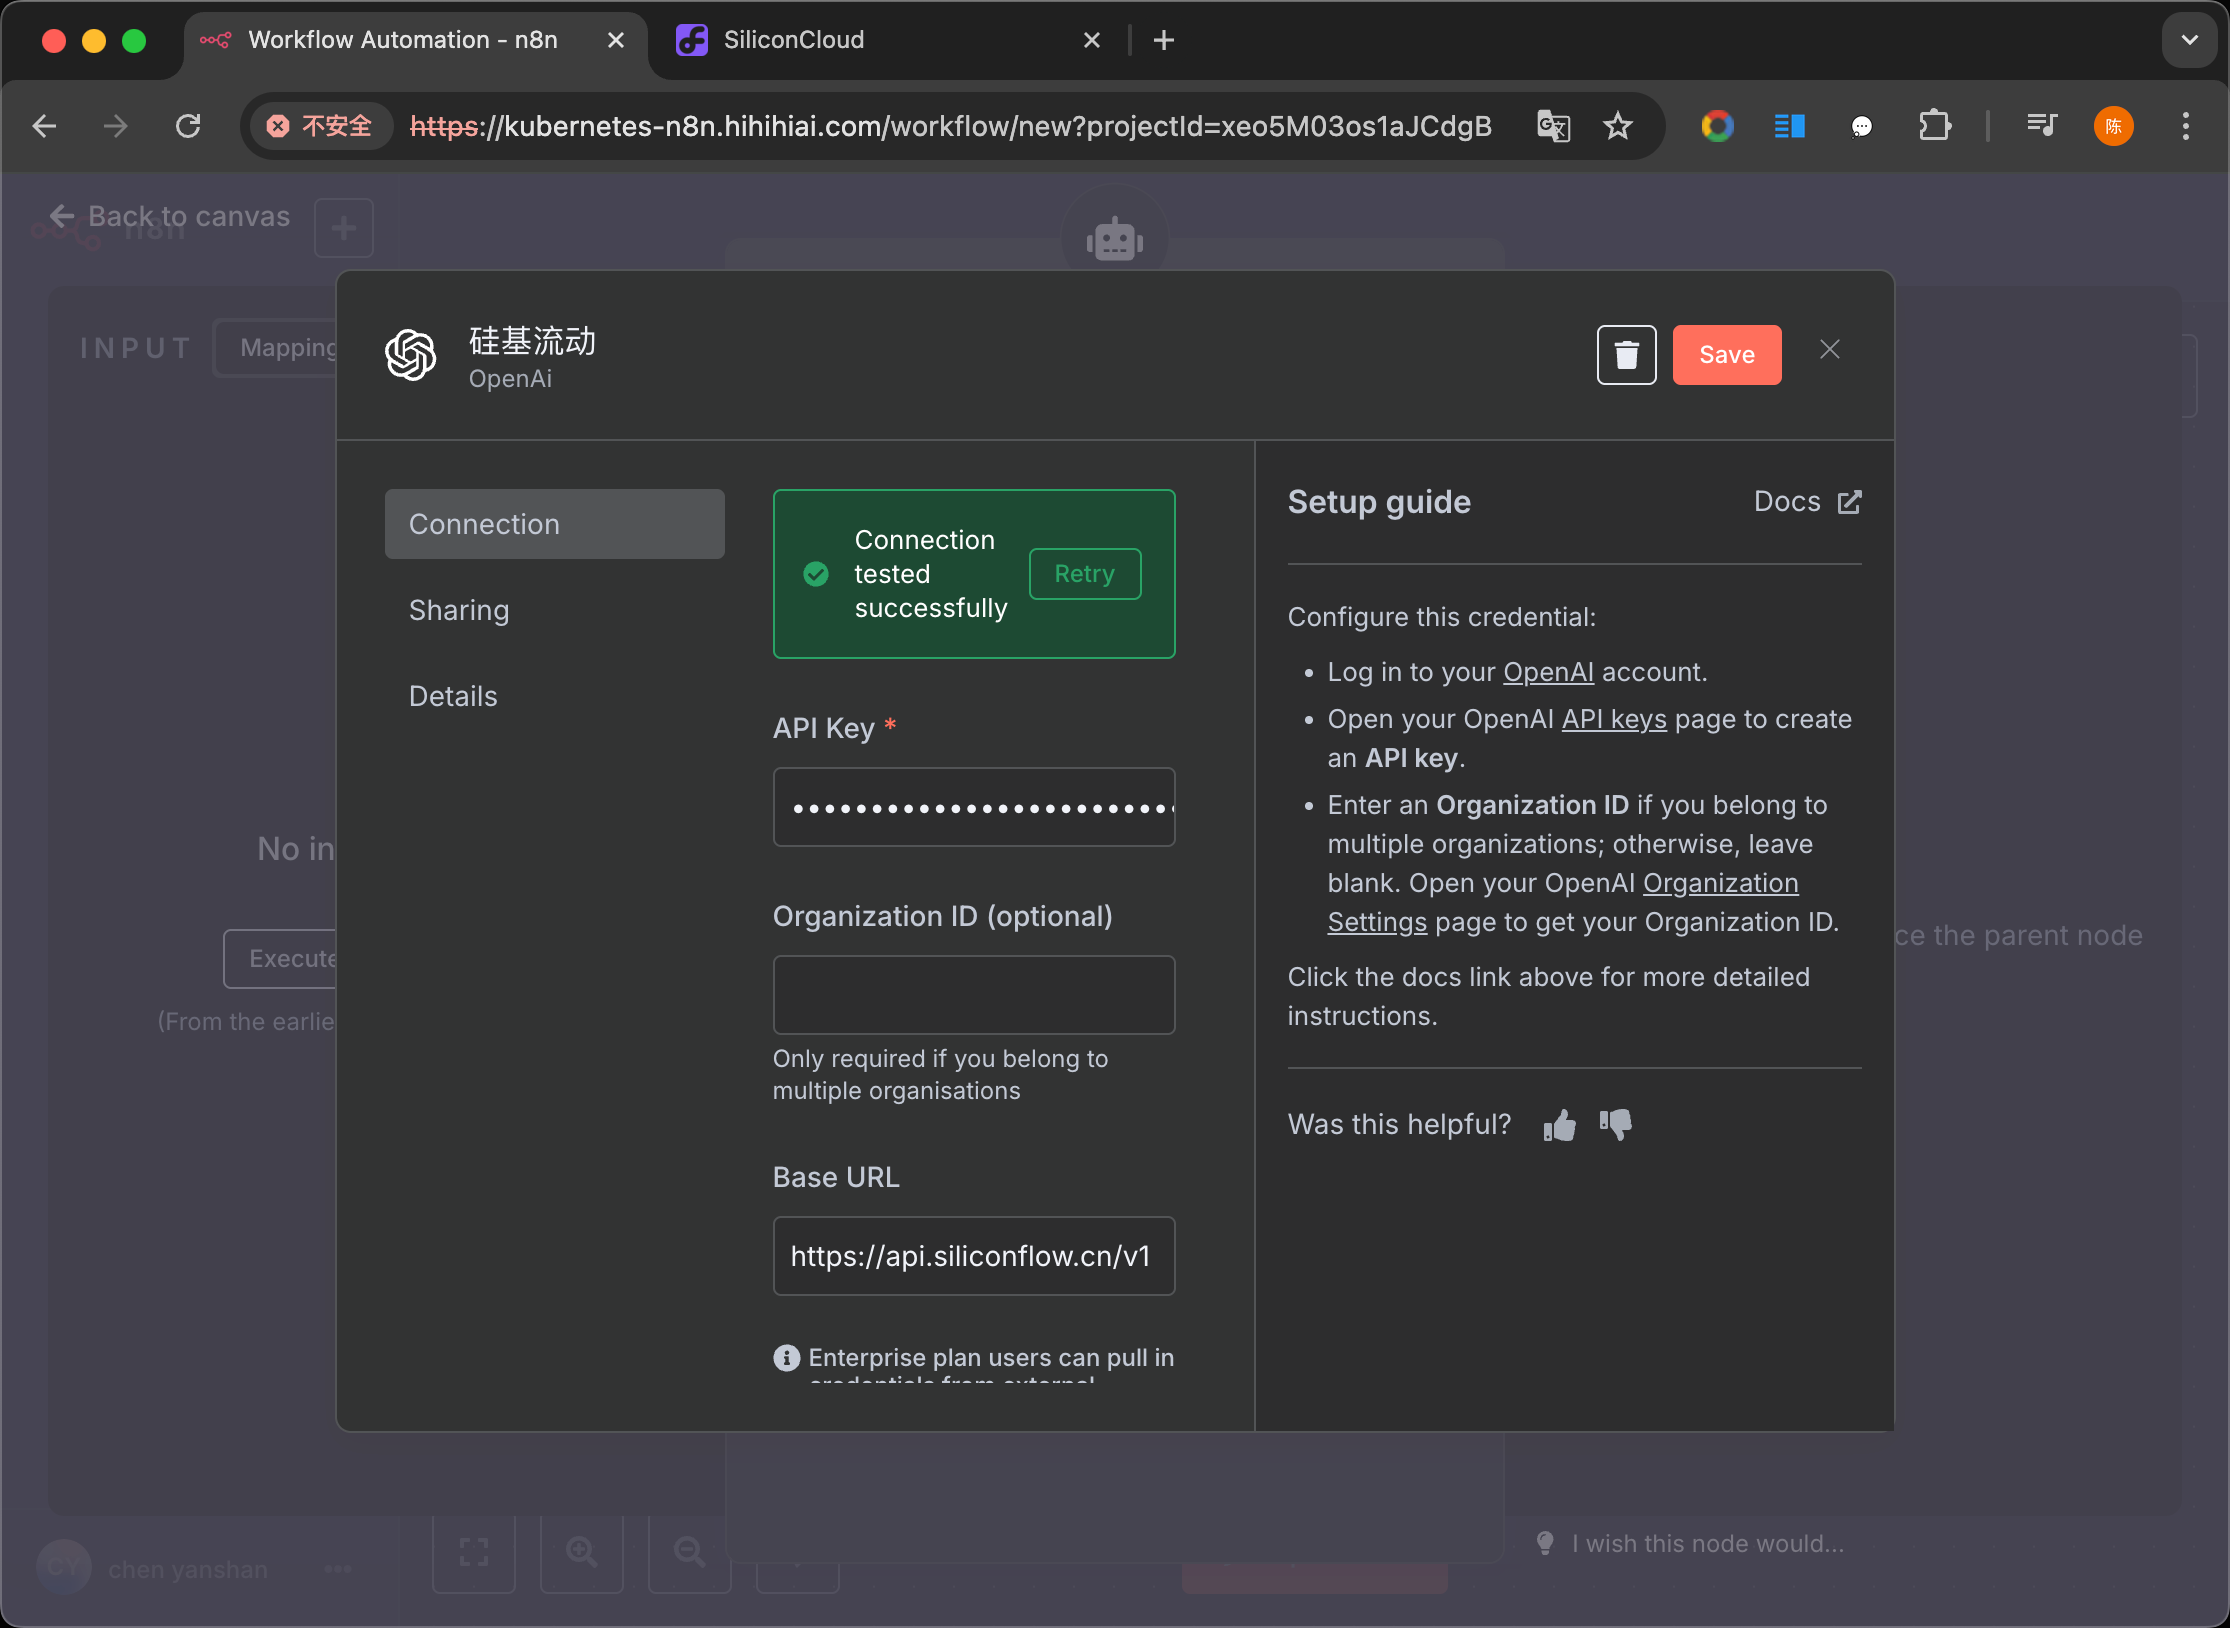Open the Extensions puzzle menu

point(1934,126)
